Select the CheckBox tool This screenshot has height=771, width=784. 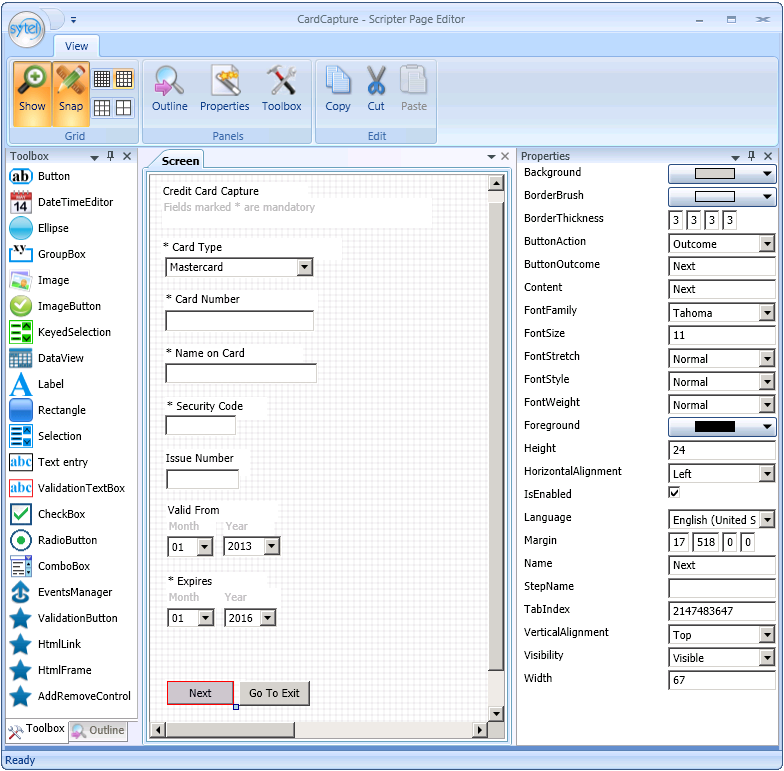[48, 514]
